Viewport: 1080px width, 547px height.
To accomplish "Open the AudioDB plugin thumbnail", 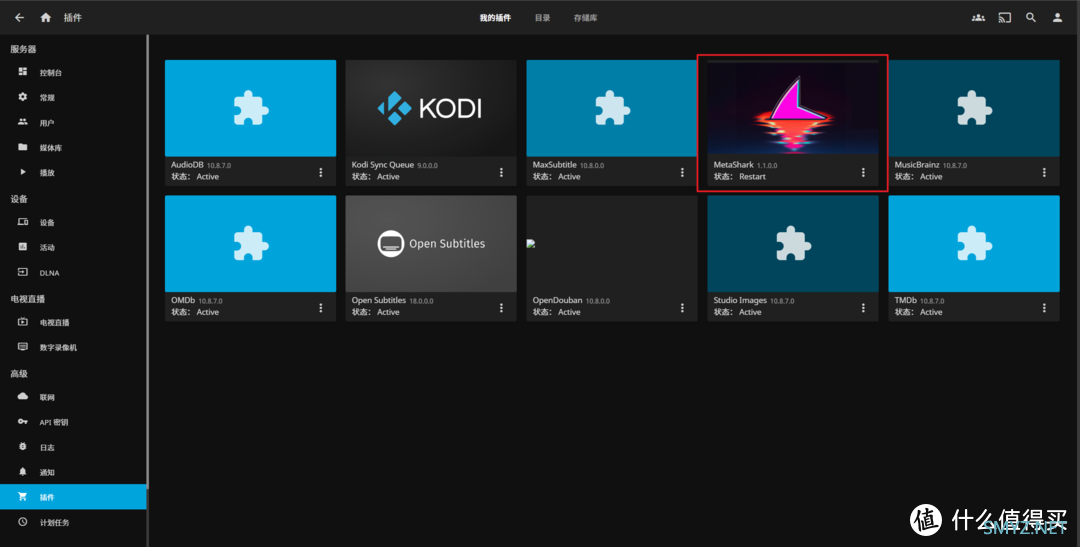I will click(x=251, y=108).
